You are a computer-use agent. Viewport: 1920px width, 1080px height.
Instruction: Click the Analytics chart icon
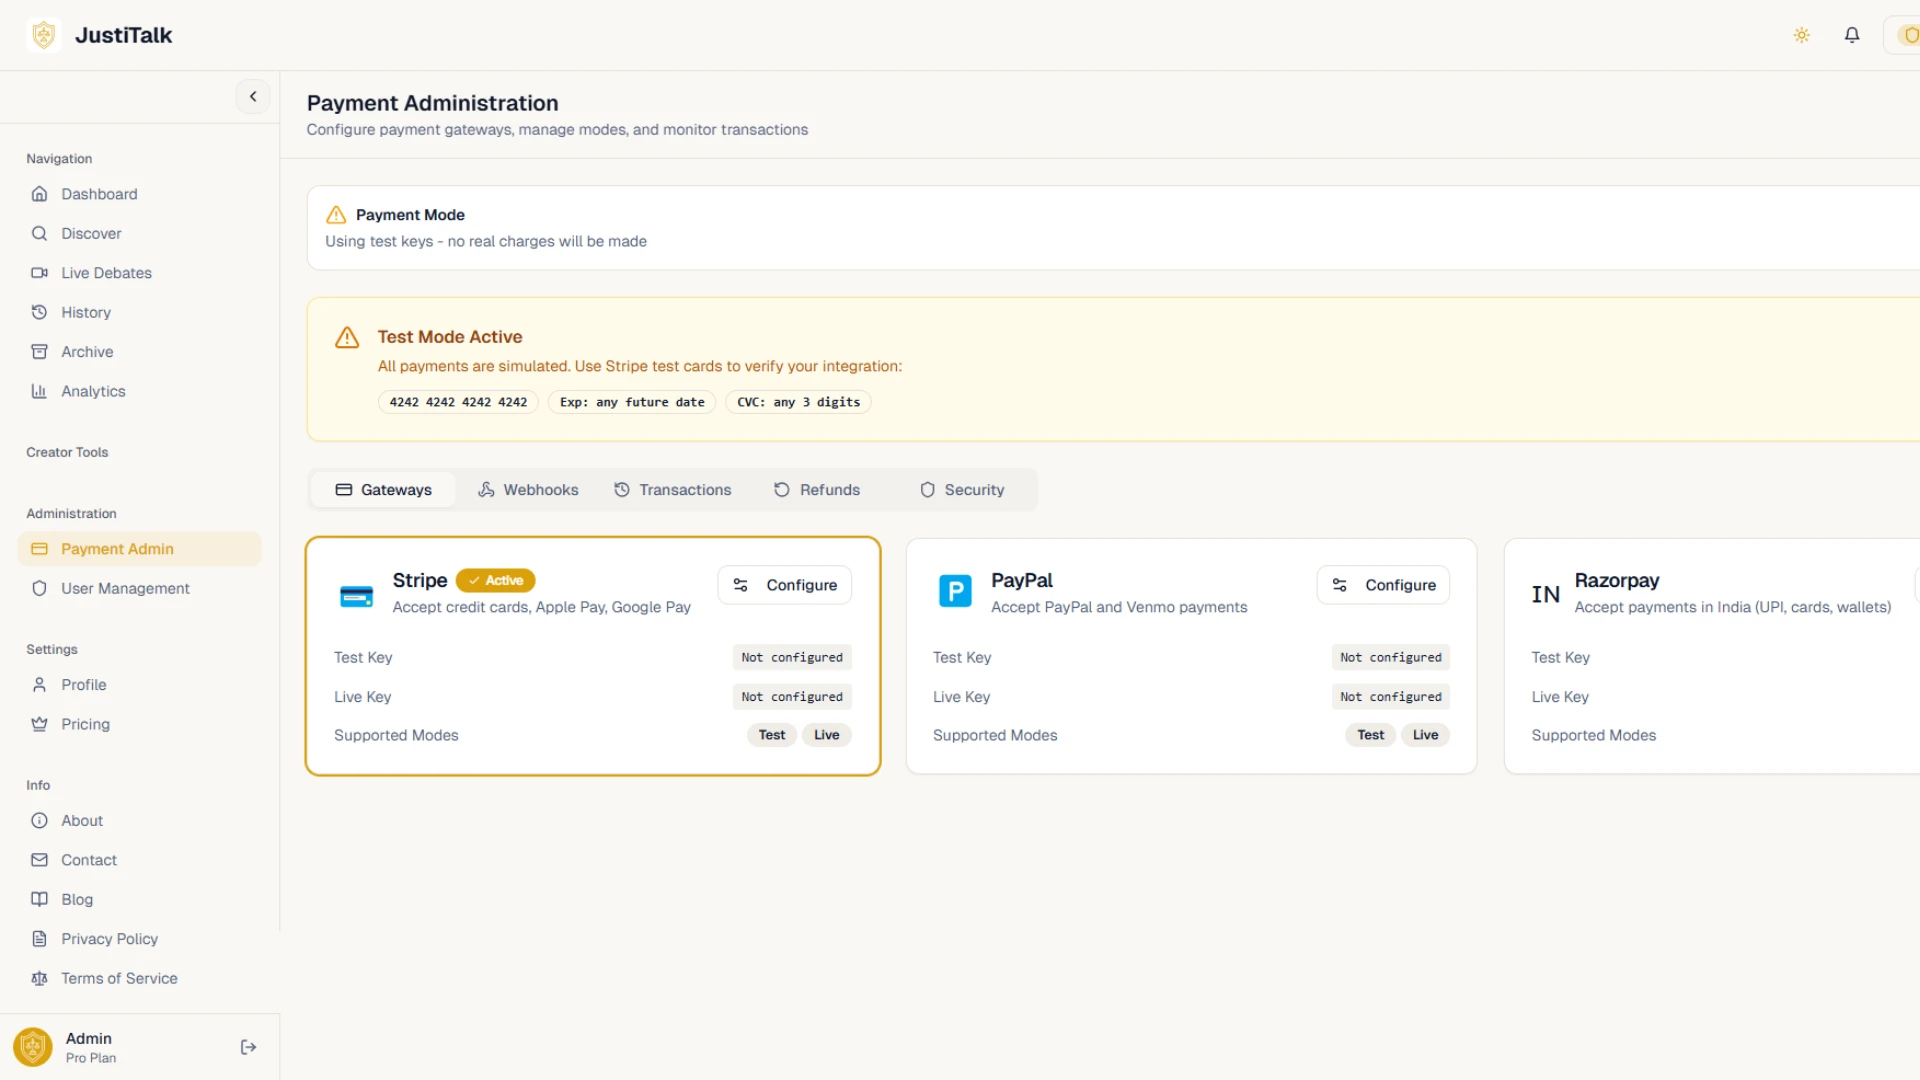pos(39,391)
